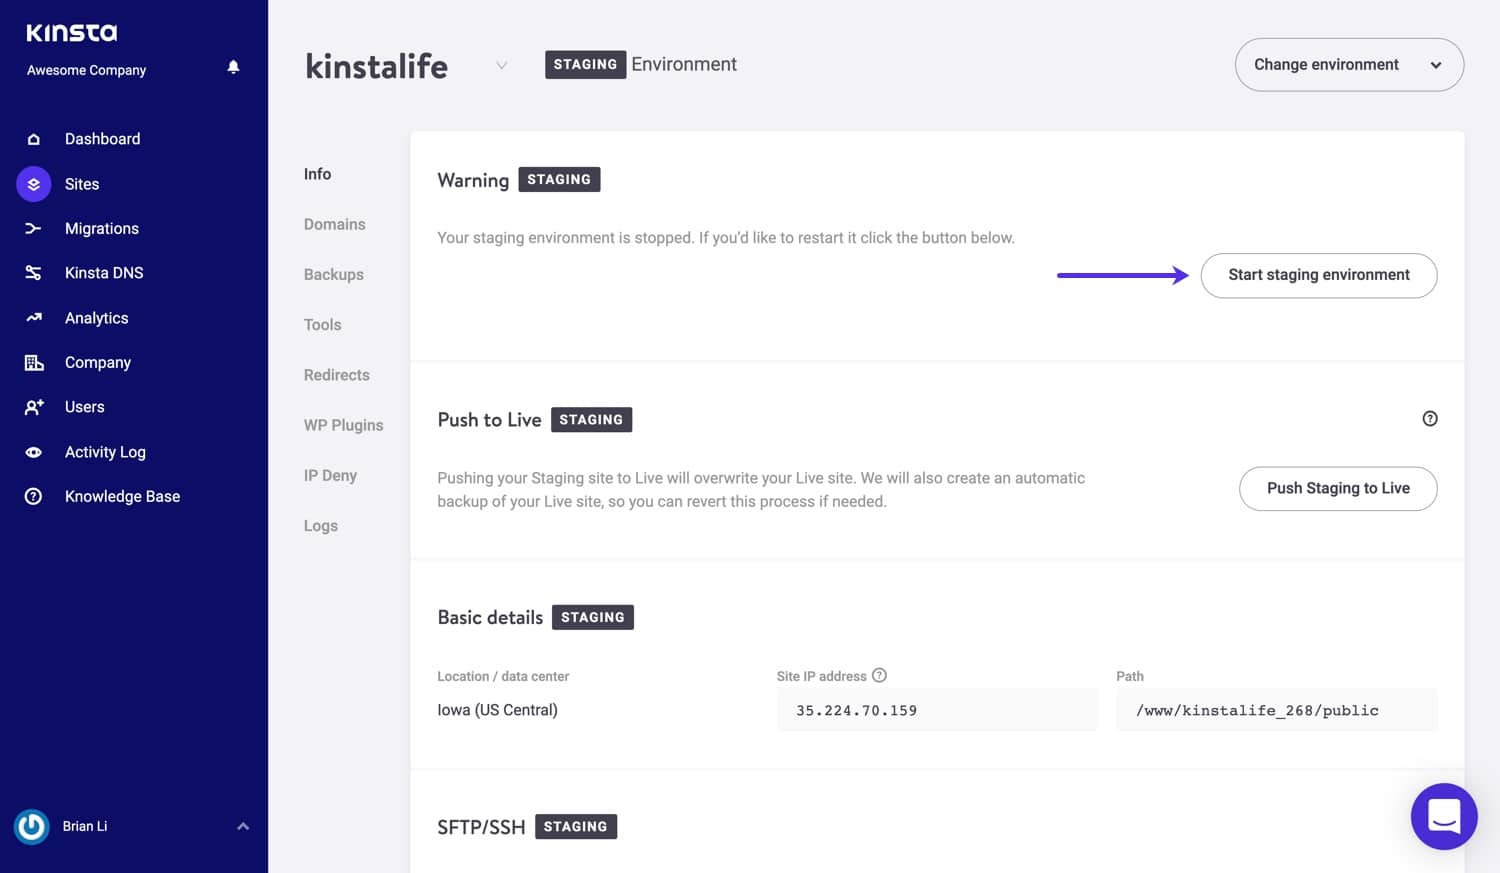Open Knowledge Base in sidebar
Image resolution: width=1500 pixels, height=873 pixels.
[x=122, y=496]
